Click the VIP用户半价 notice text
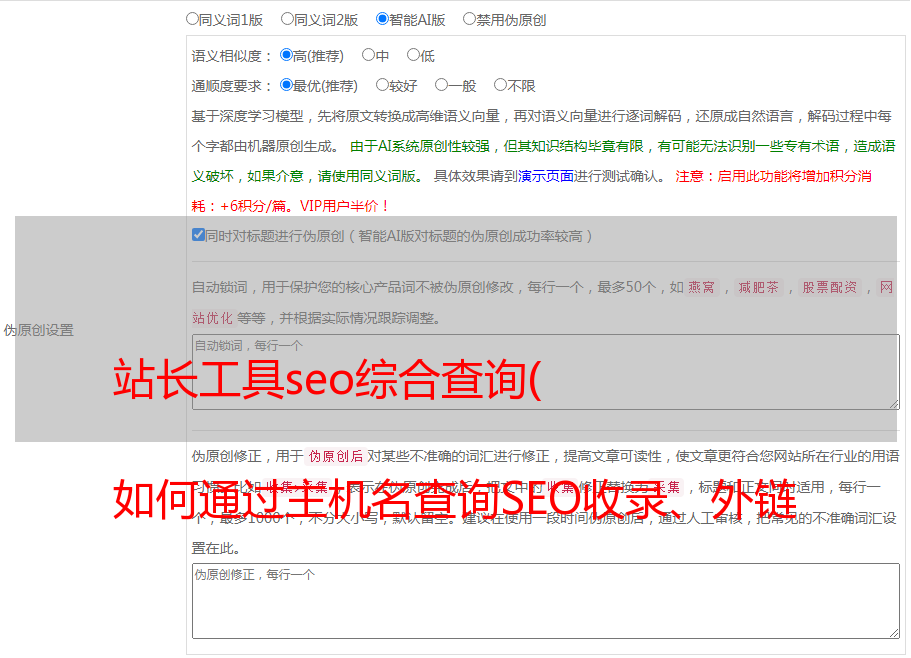The image size is (911, 658). (x=345, y=206)
